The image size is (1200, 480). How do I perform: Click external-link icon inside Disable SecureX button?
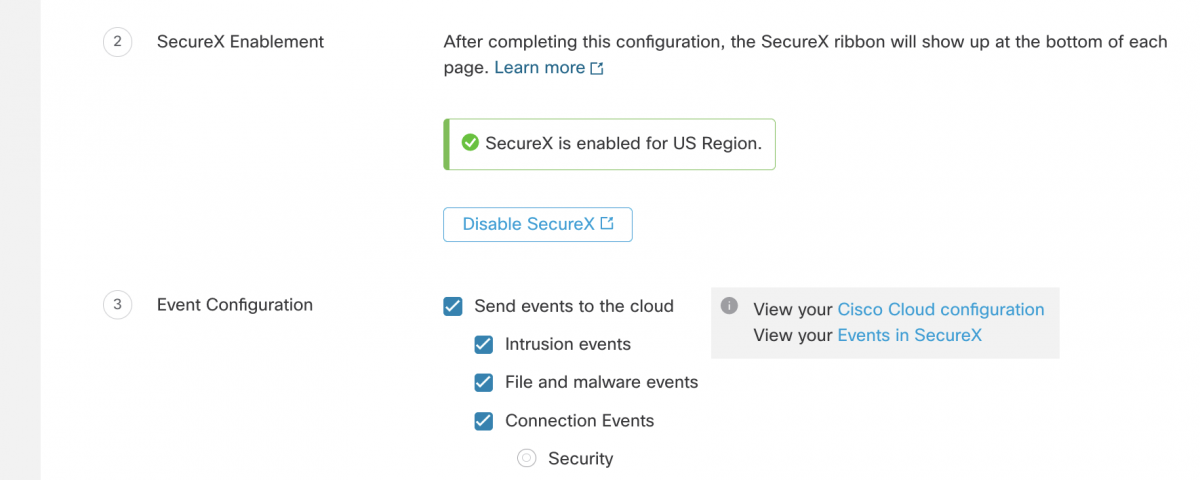coord(607,224)
